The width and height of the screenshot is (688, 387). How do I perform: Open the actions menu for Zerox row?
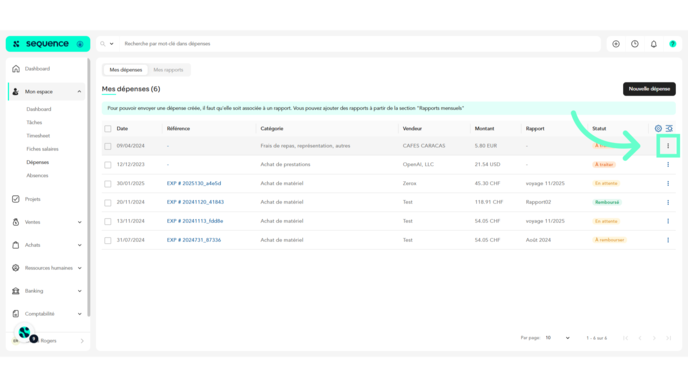pos(668,183)
